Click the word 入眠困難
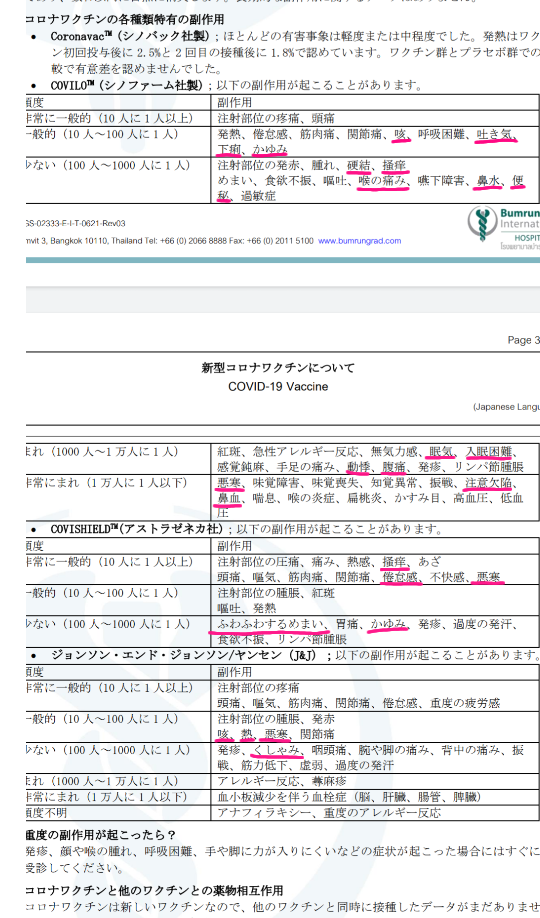This screenshot has width=540, height=918. 488,452
